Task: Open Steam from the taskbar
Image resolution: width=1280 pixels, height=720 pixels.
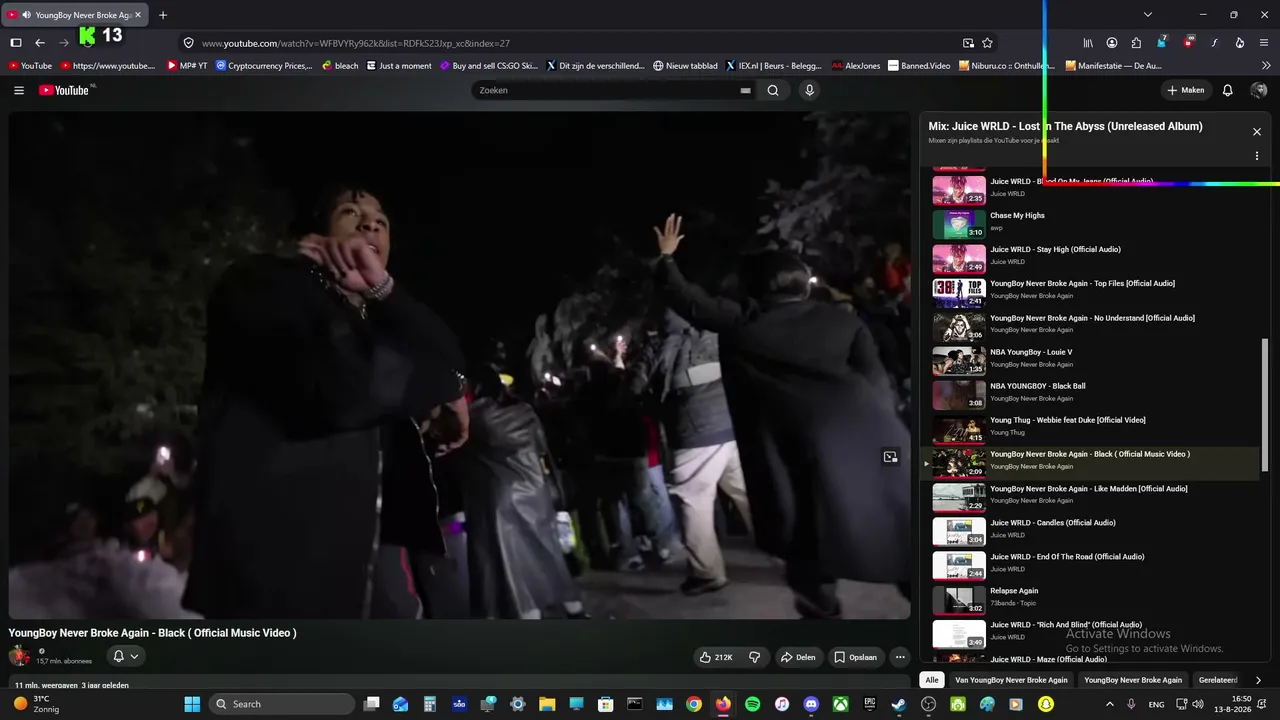Action: point(899,704)
